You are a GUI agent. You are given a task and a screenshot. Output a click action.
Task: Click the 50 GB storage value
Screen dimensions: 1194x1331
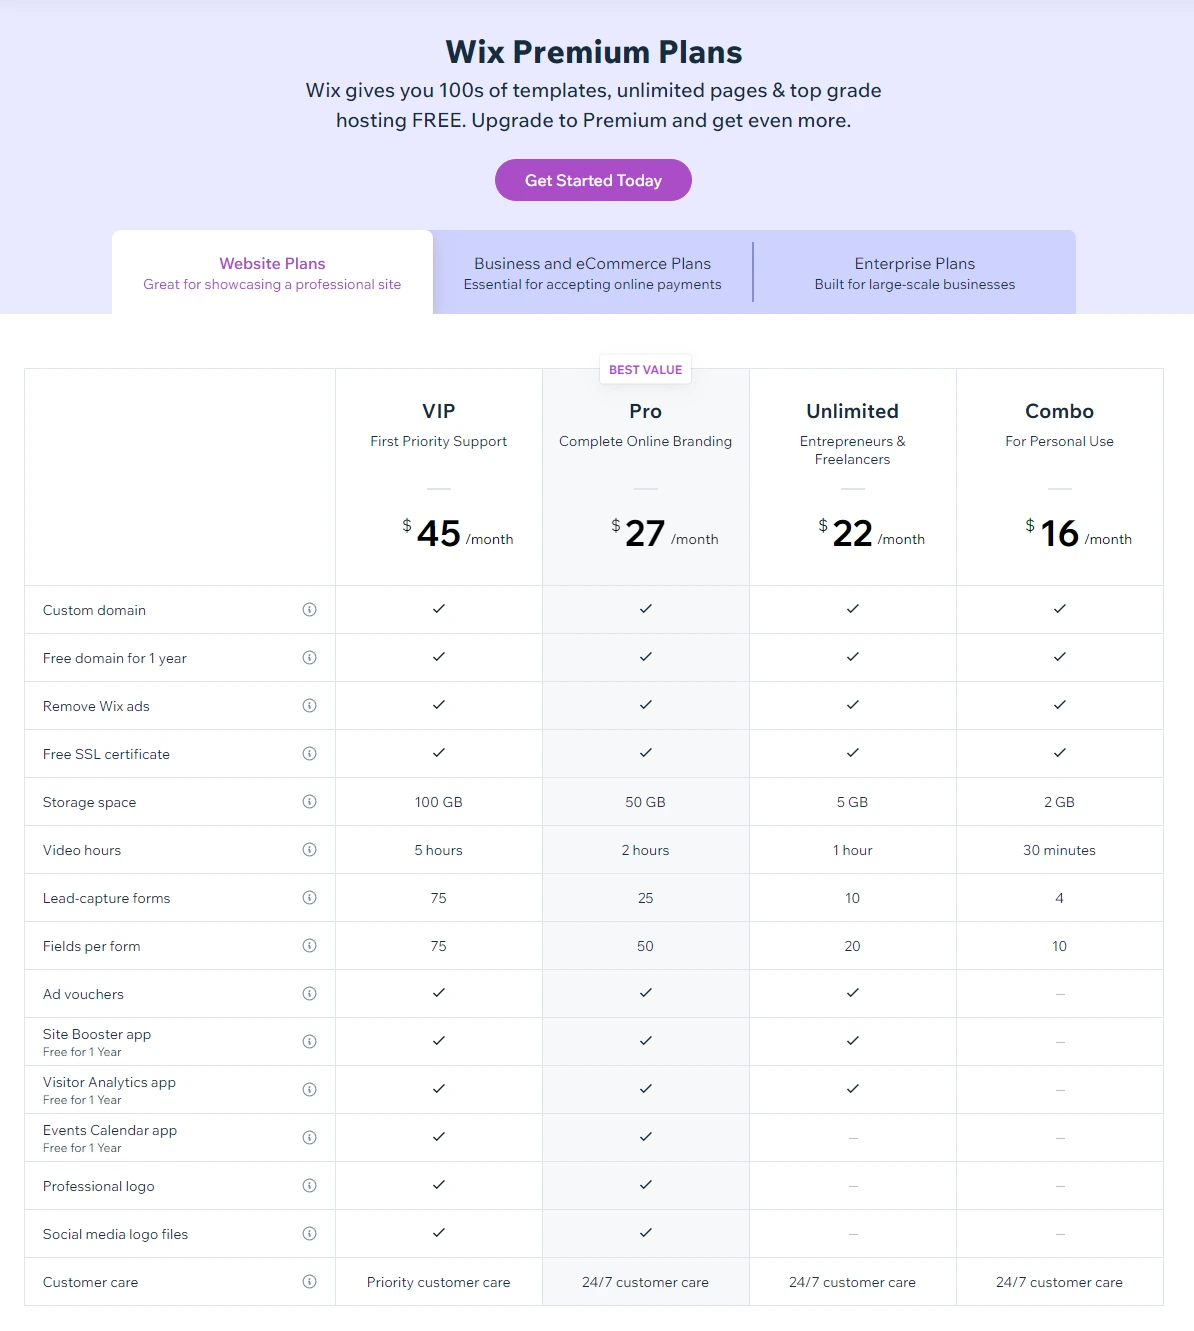(646, 802)
